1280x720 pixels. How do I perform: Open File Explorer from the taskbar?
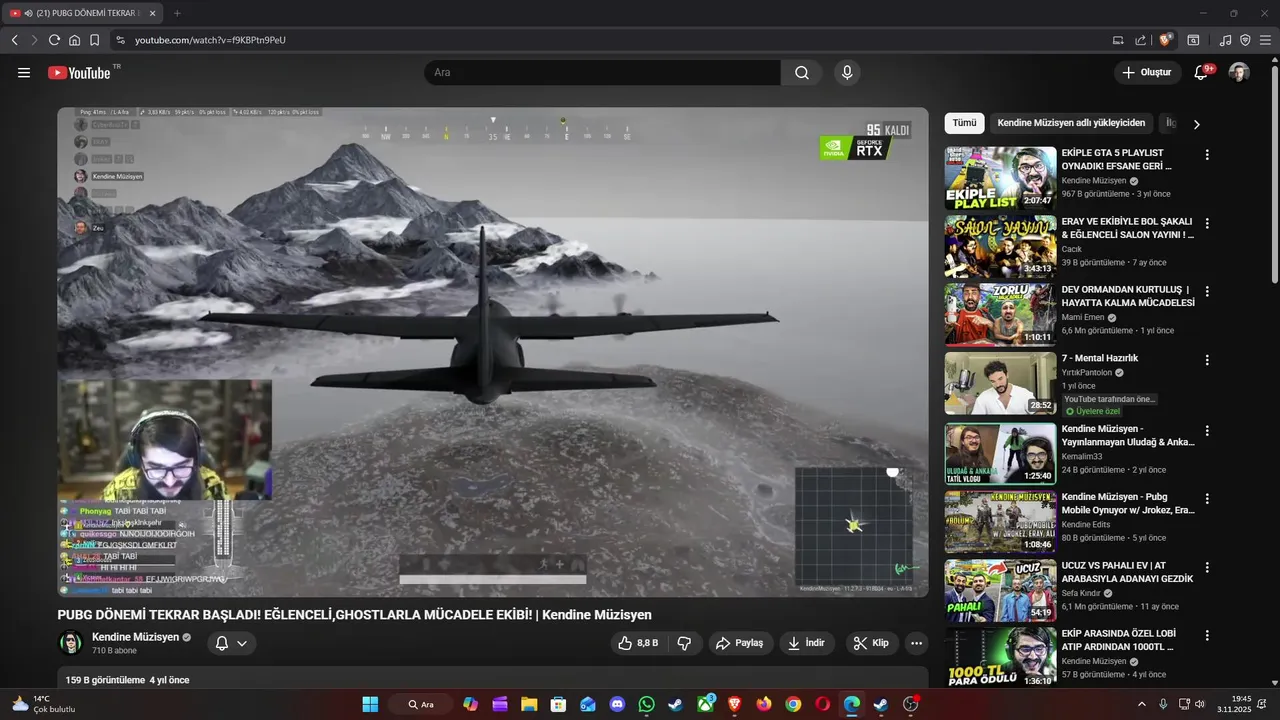click(x=529, y=704)
